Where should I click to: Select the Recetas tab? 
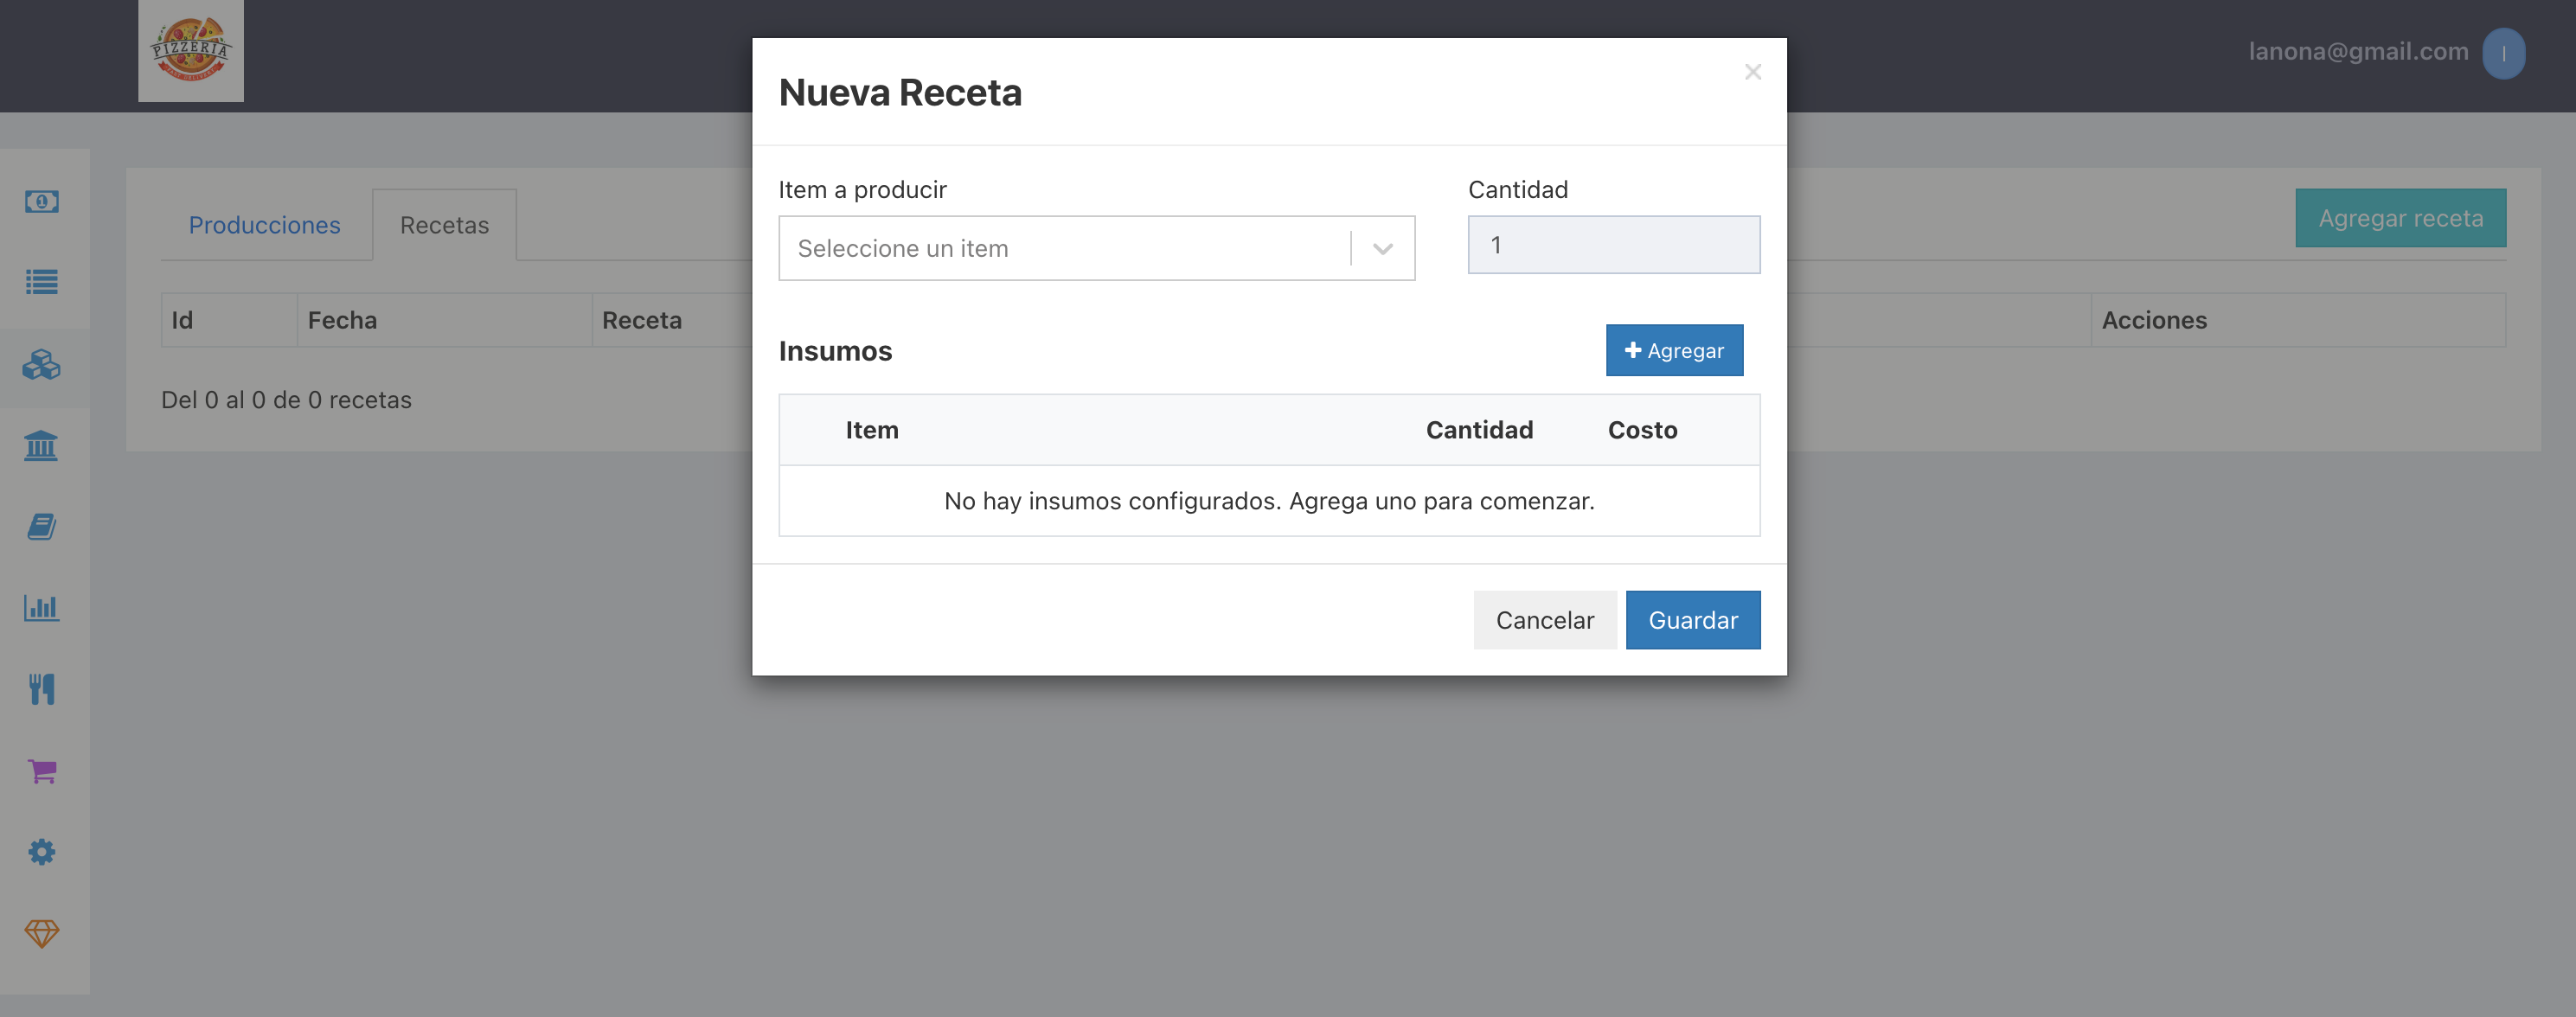click(445, 225)
